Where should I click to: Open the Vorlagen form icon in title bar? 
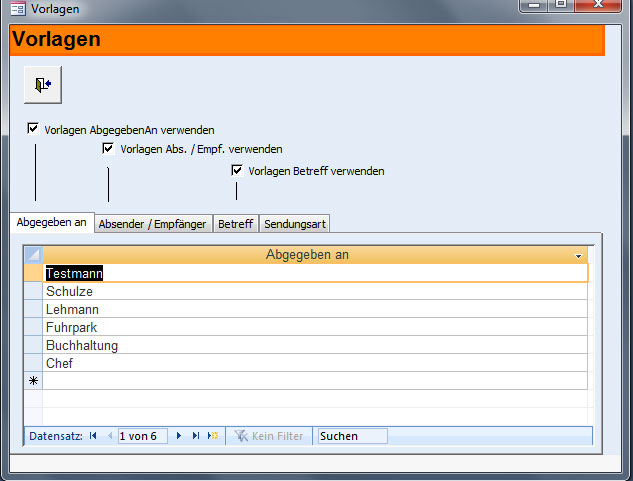tap(18, 8)
